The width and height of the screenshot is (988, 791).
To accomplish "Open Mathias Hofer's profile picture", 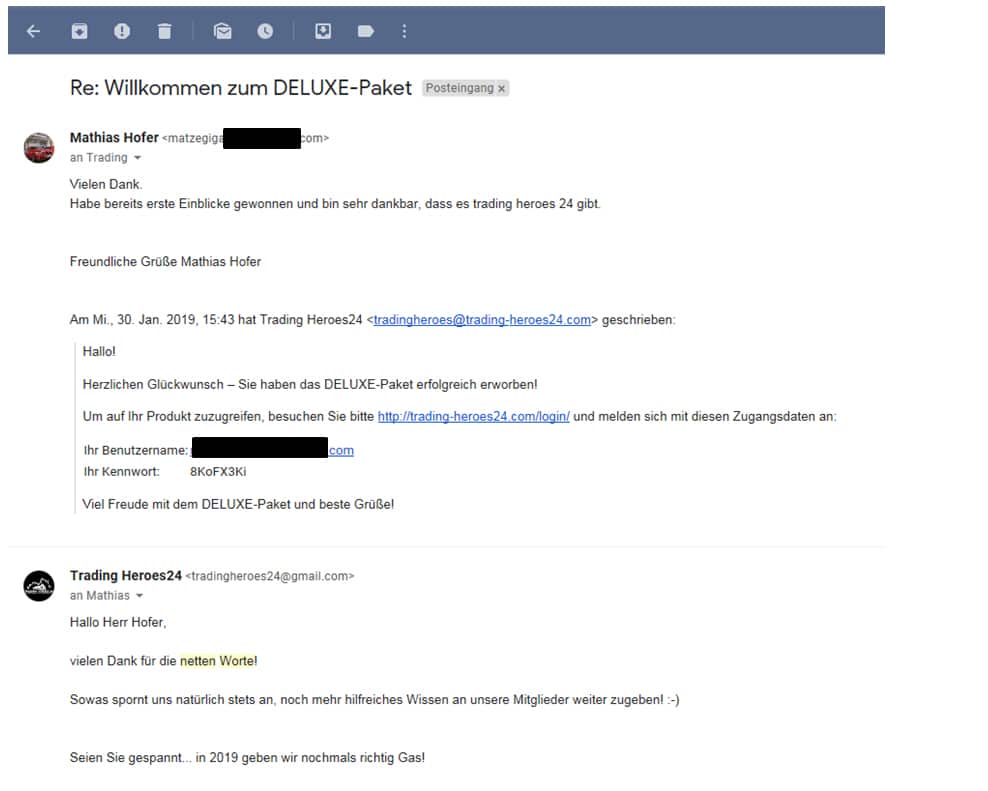I will 39,148.
